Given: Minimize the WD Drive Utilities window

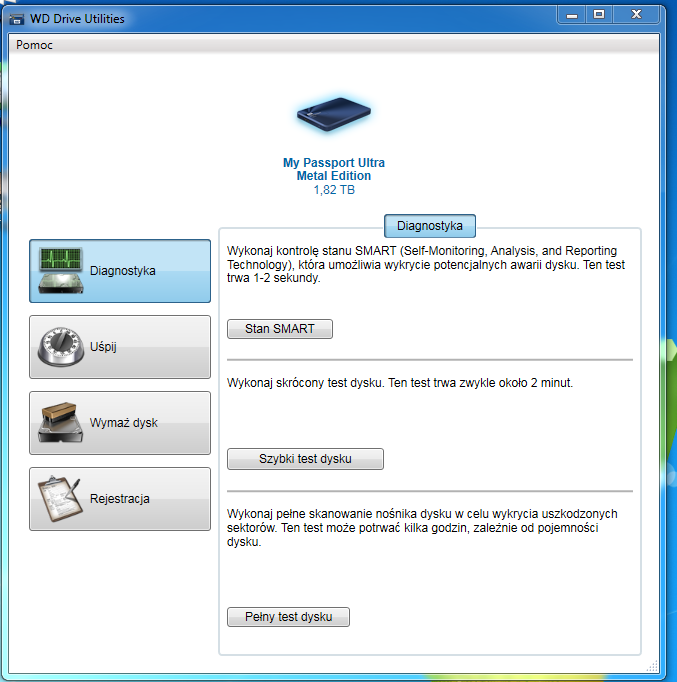Looking at the screenshot, I should point(572,15).
